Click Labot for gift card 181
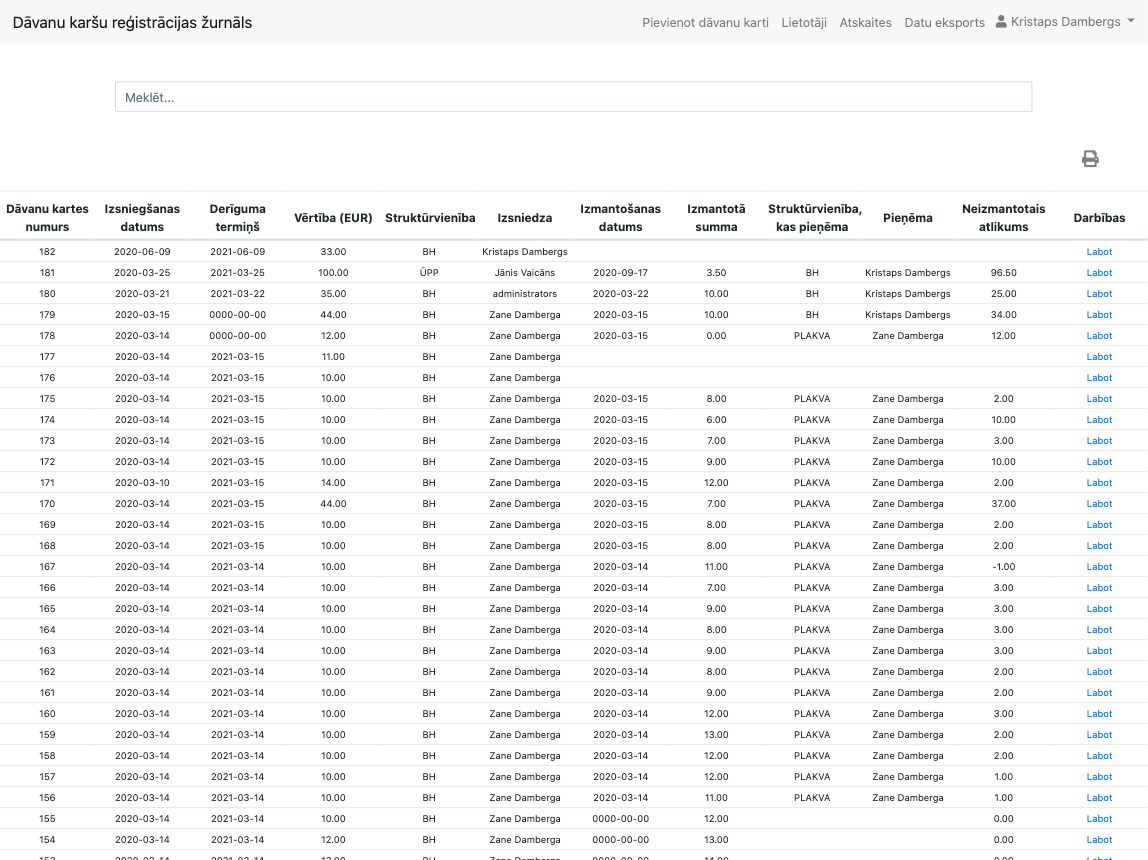This screenshot has height=860, width=1148. coord(1099,273)
